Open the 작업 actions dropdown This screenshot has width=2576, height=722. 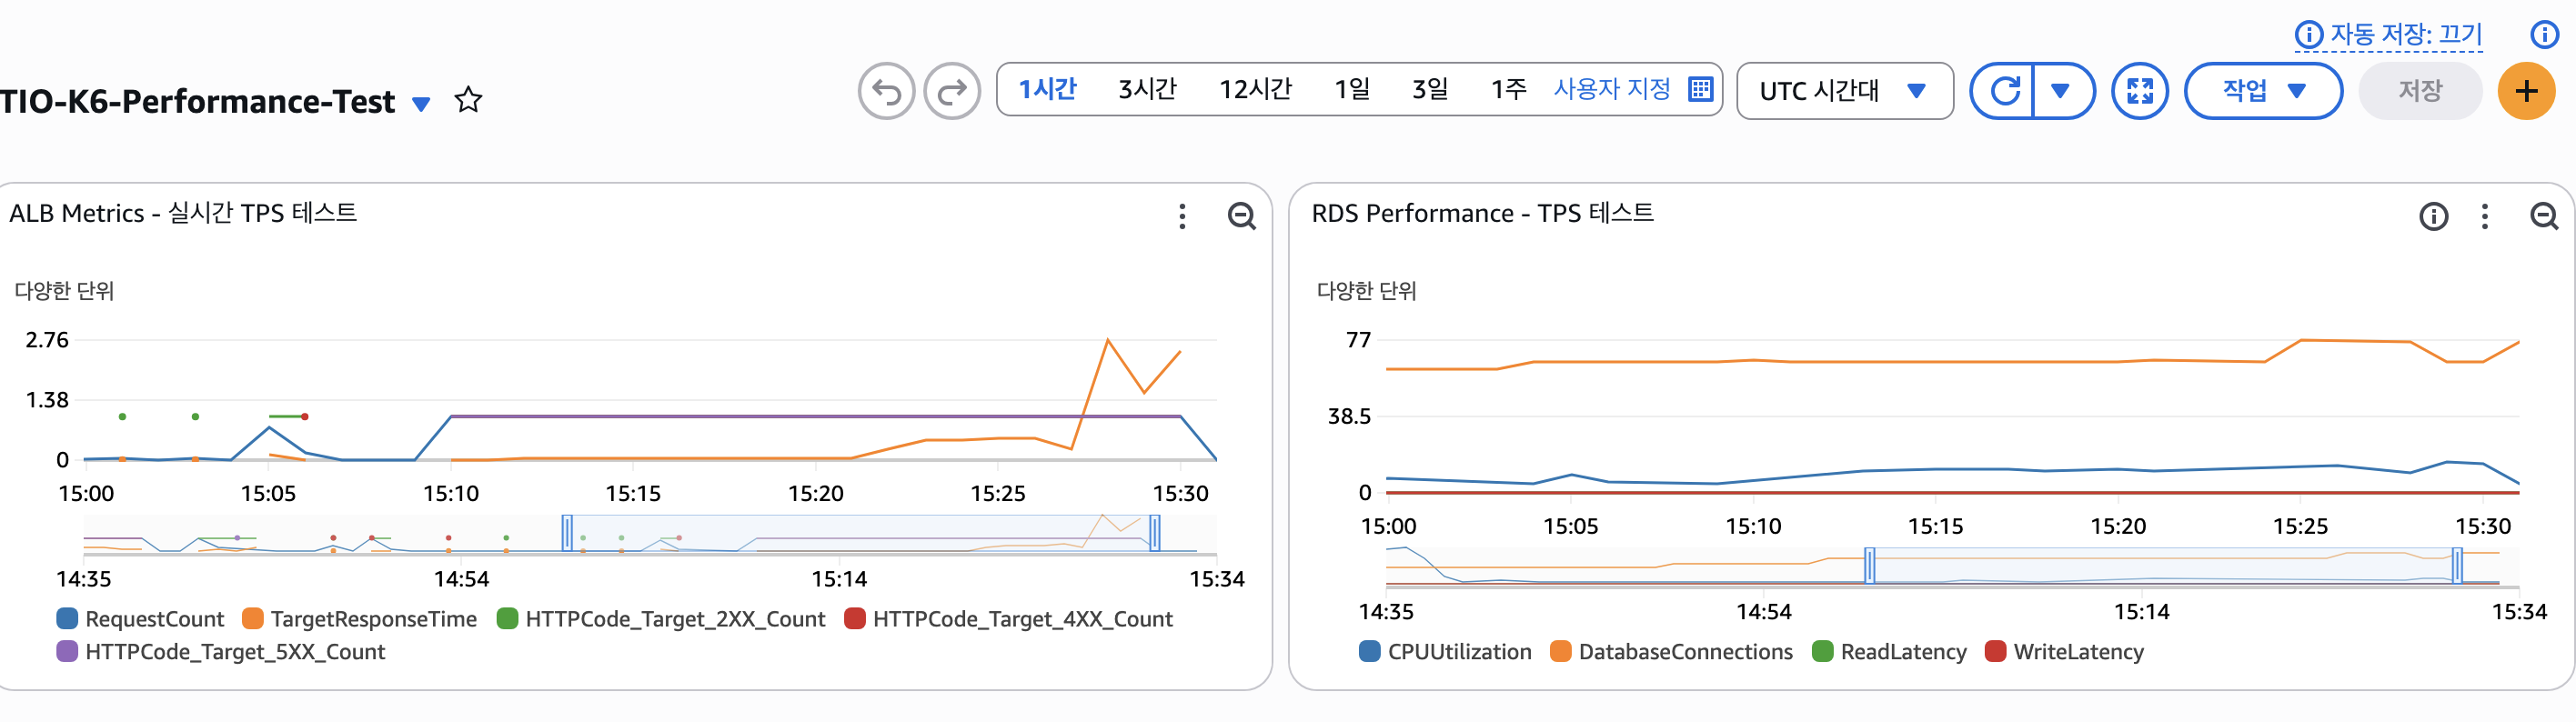click(x=2263, y=91)
